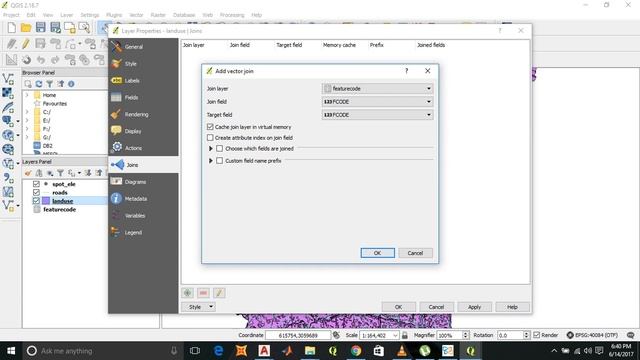Open the Windows Start menu
This screenshot has height=360, width=640.
click(x=11, y=351)
